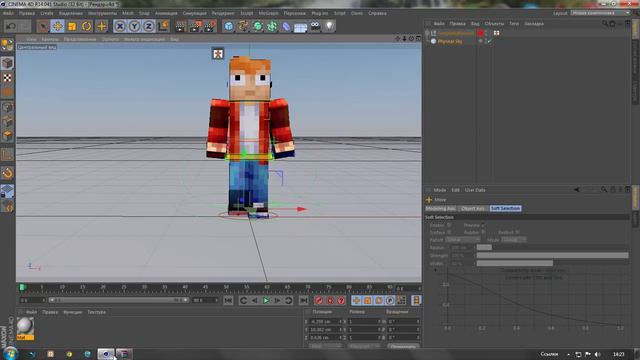Toggle the Preview checkbox
The image size is (640, 360).
(x=483, y=225)
